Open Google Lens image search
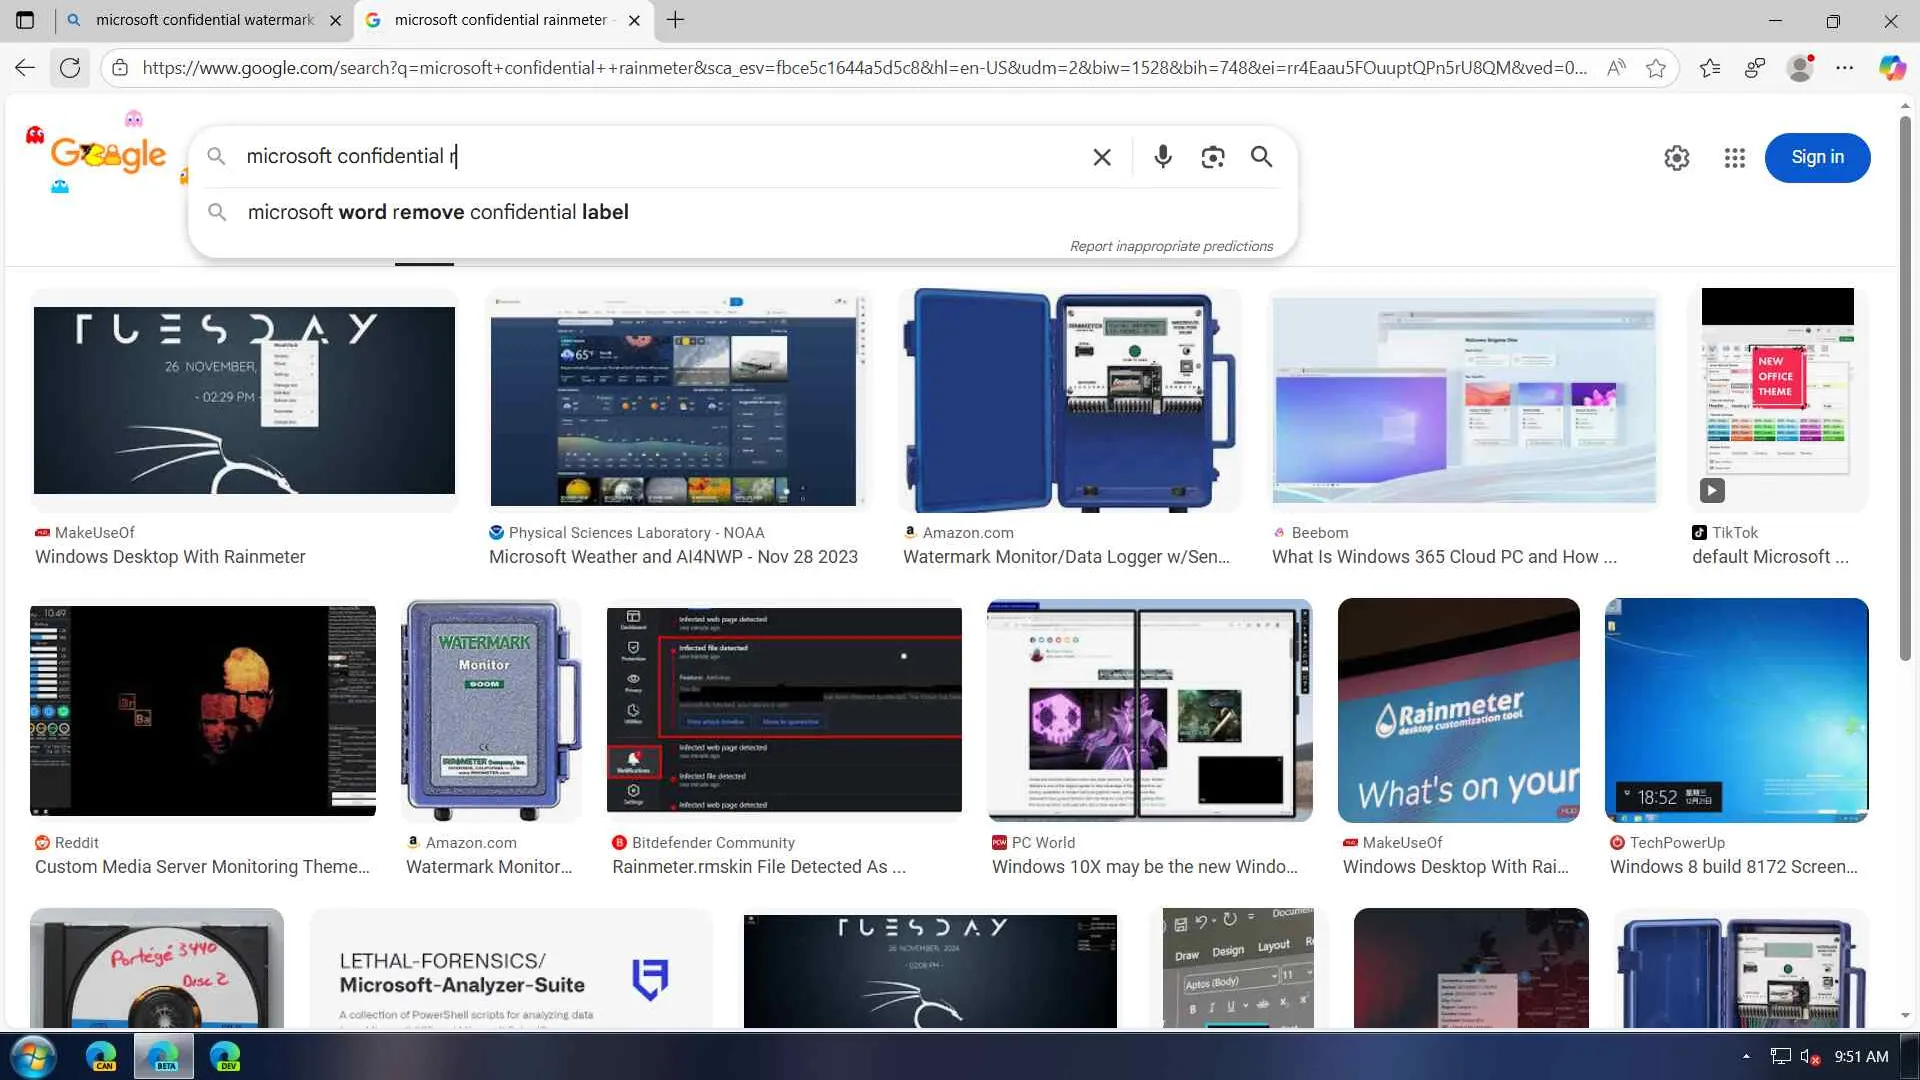 coord(1212,157)
